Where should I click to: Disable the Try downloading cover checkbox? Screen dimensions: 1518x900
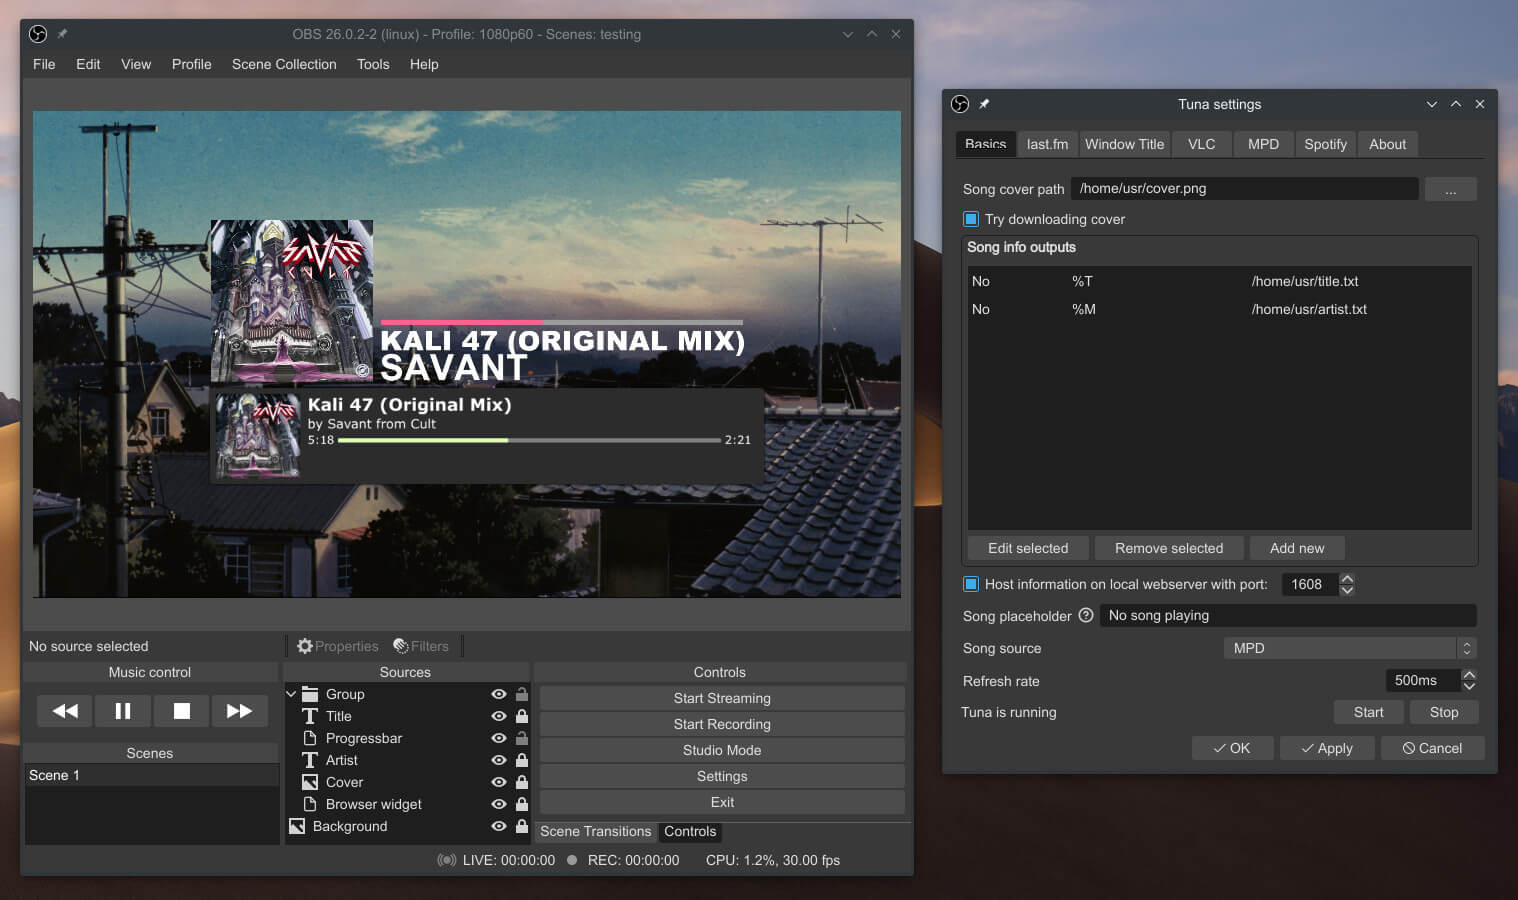[971, 219]
